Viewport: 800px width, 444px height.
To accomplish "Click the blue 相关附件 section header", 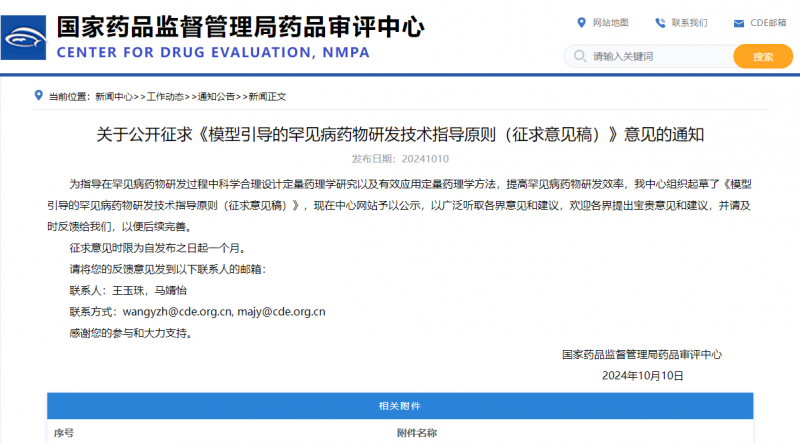I will point(399,406).
